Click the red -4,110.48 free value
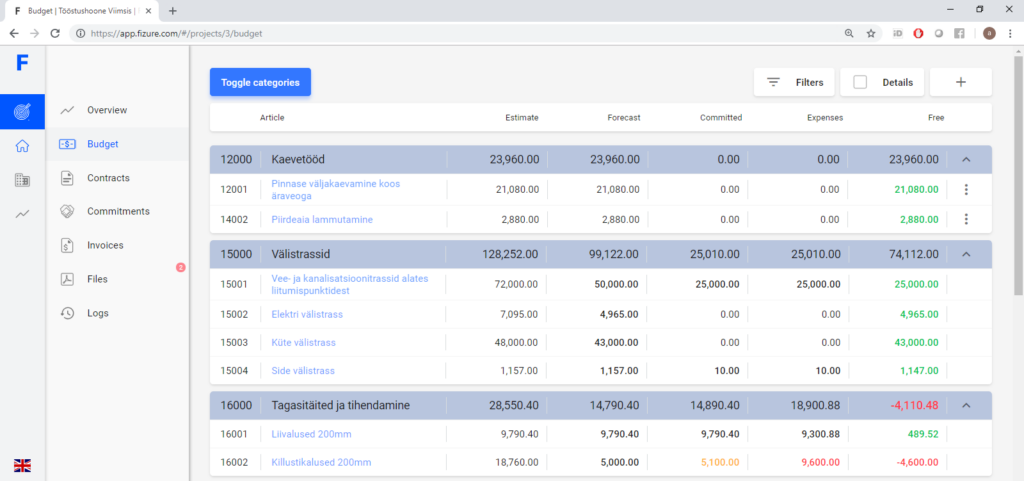 click(914, 405)
